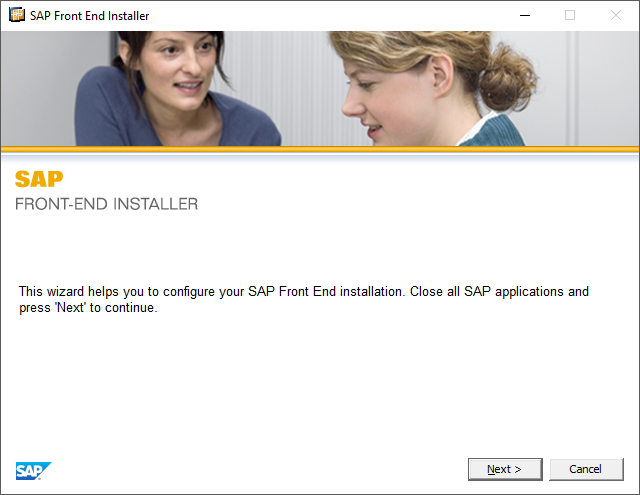Viewport: 640px width, 495px height.
Task: Select the 'FRONT-END INSTALLER' heading text
Action: coord(107,204)
